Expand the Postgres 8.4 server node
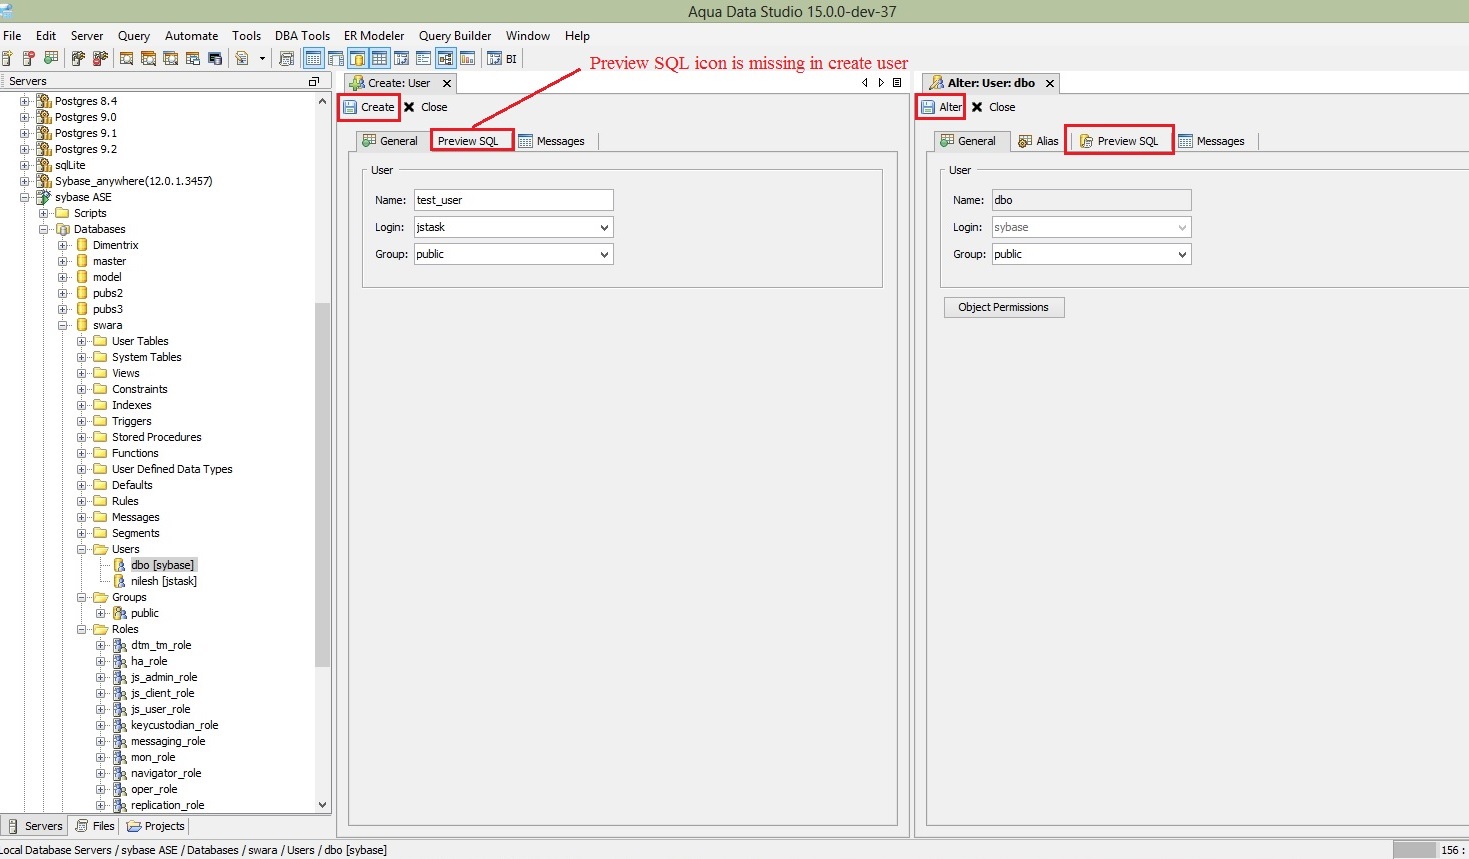 (x=25, y=101)
